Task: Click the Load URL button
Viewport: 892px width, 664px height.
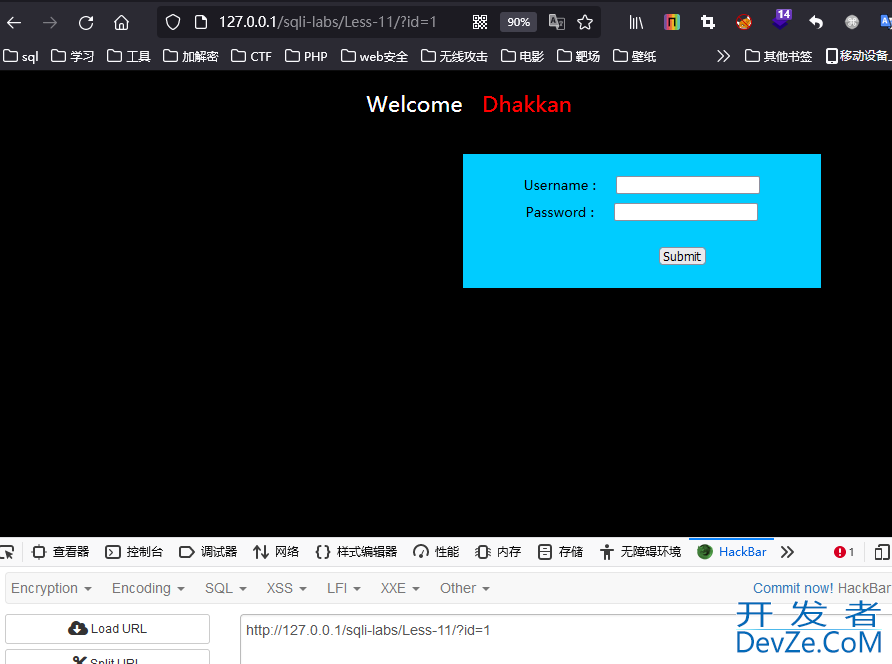Action: pos(108,629)
